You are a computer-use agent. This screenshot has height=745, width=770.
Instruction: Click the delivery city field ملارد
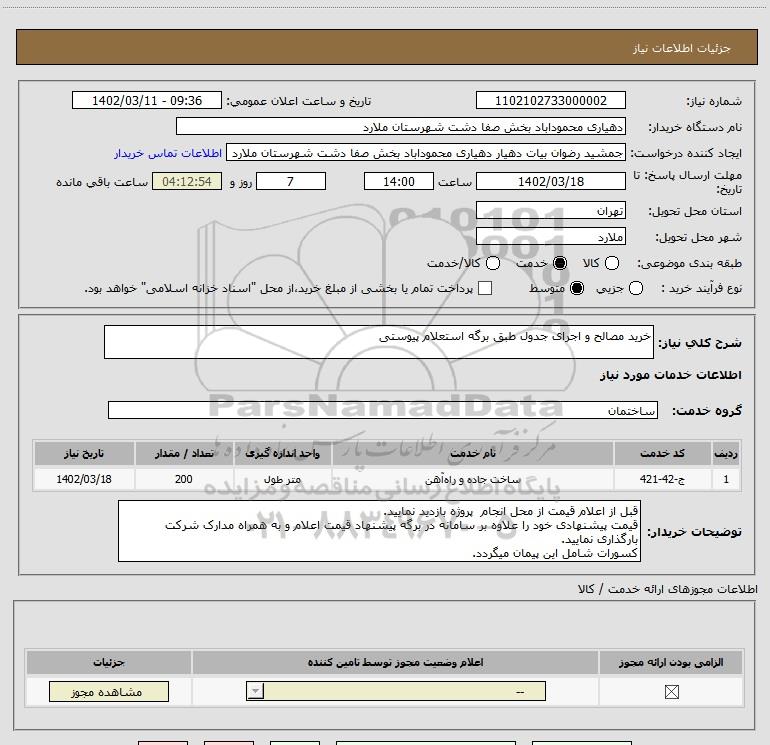pos(550,236)
